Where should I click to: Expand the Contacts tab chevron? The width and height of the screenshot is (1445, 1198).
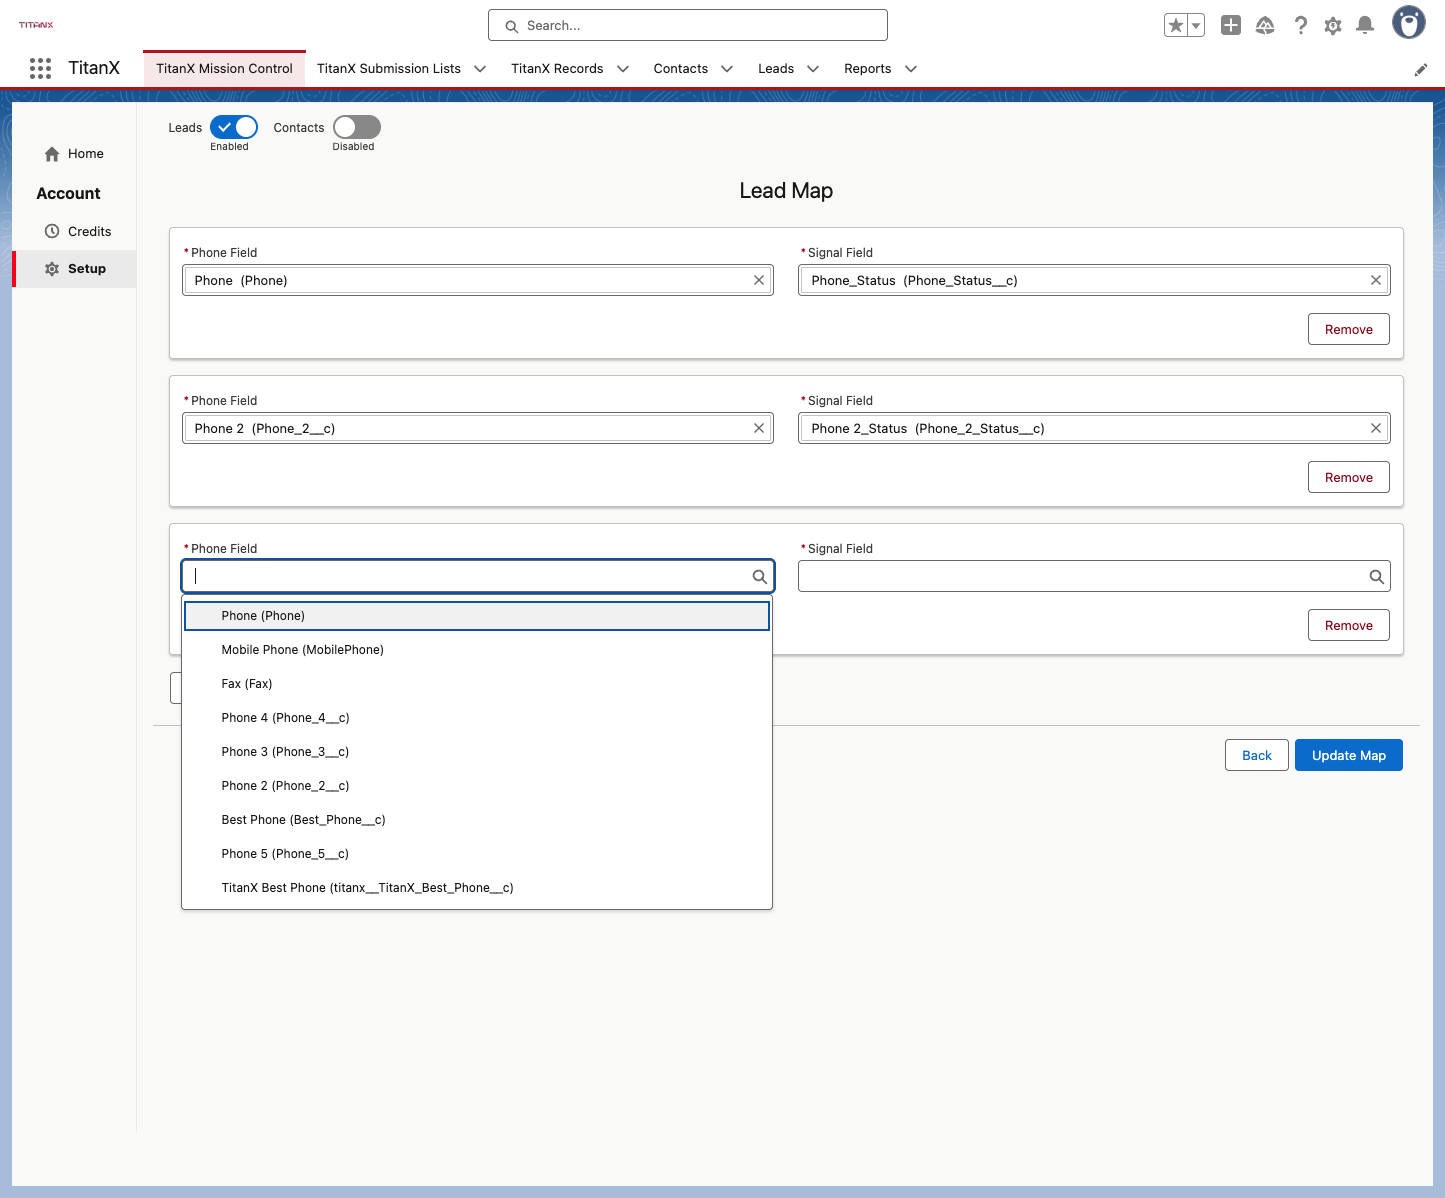click(x=727, y=69)
